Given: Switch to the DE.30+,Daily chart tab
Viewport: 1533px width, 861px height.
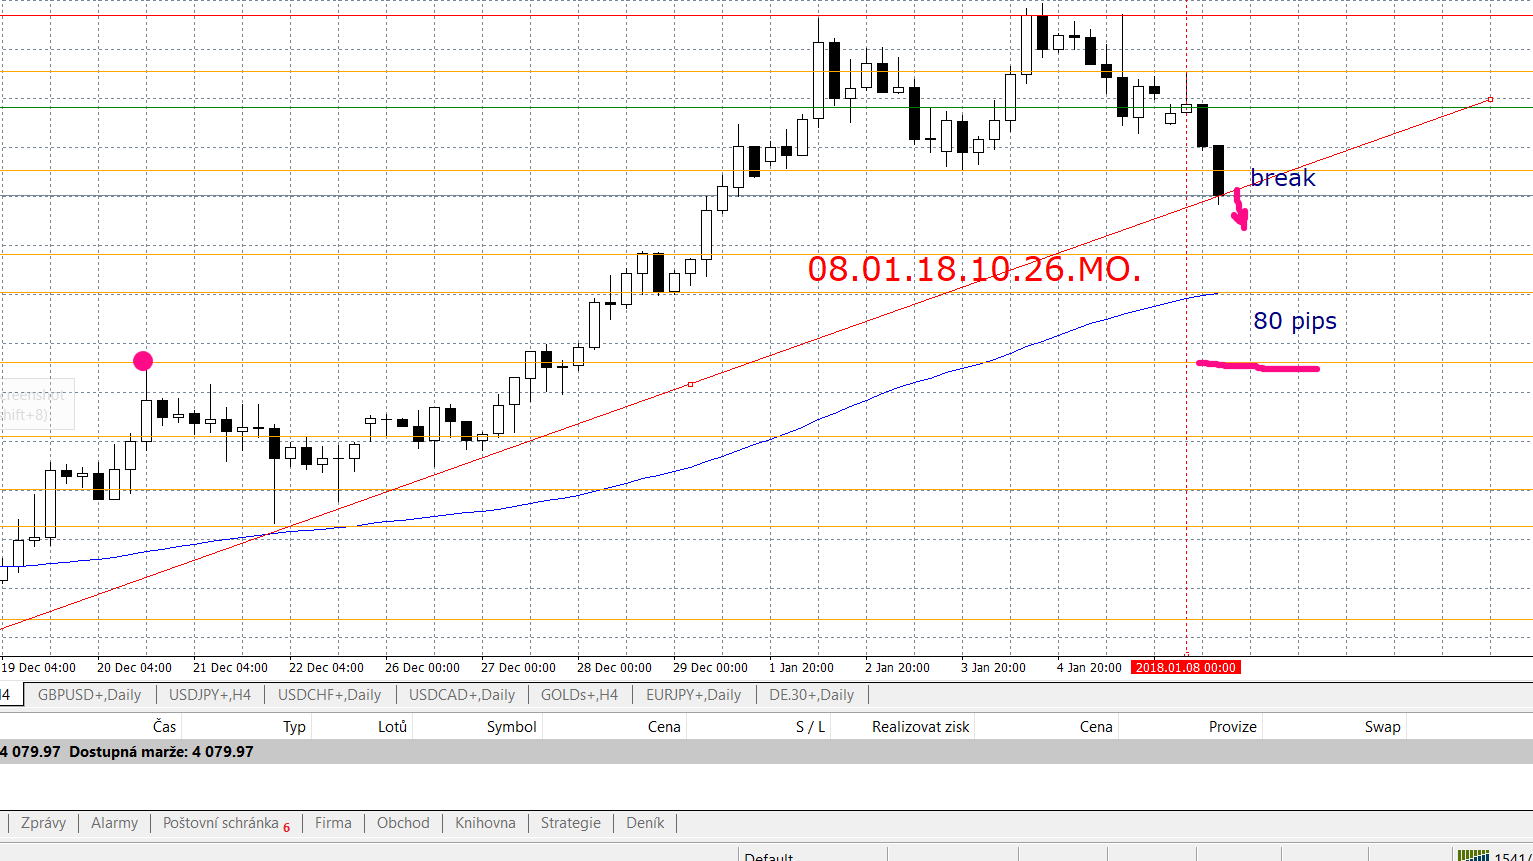Looking at the screenshot, I should click(811, 694).
